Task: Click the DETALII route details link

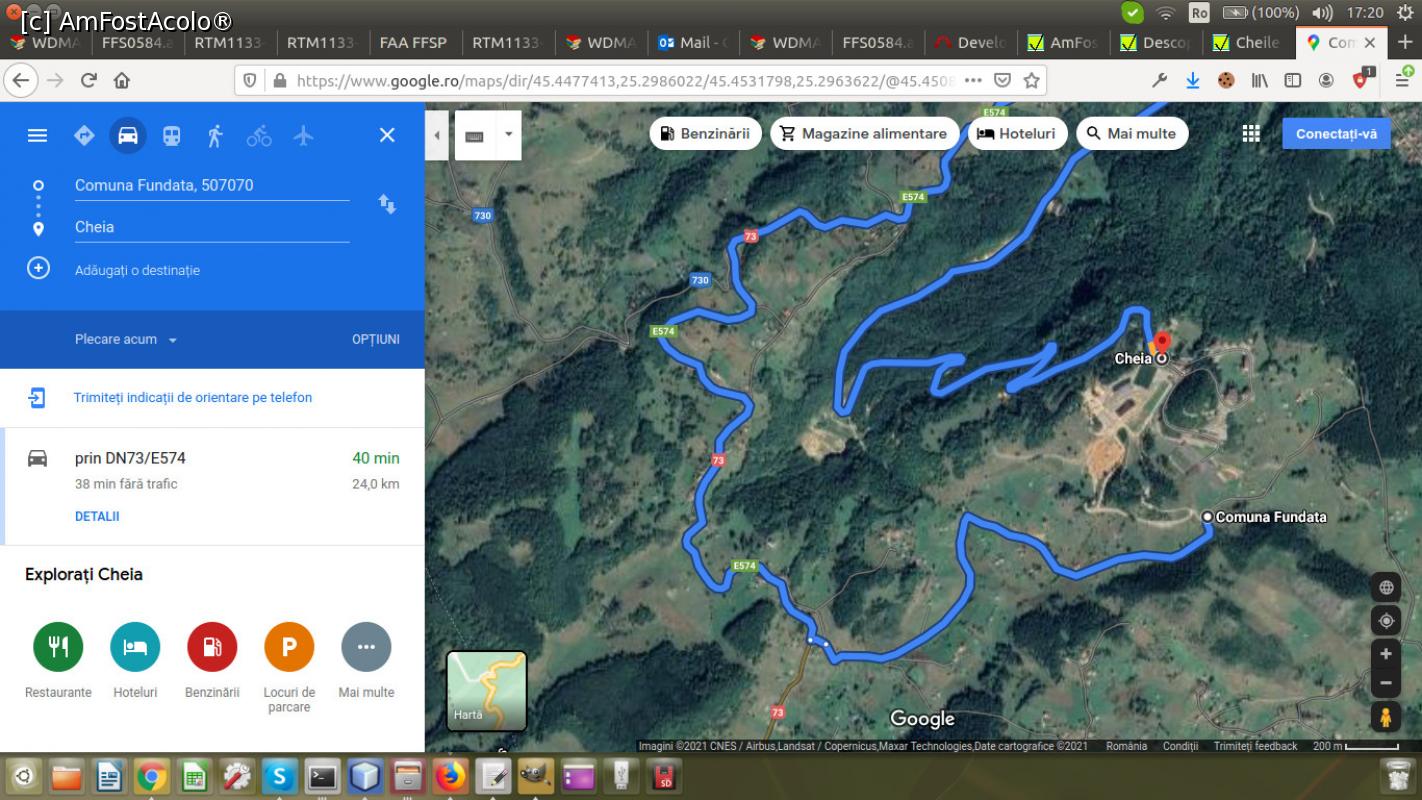Action: click(x=97, y=517)
